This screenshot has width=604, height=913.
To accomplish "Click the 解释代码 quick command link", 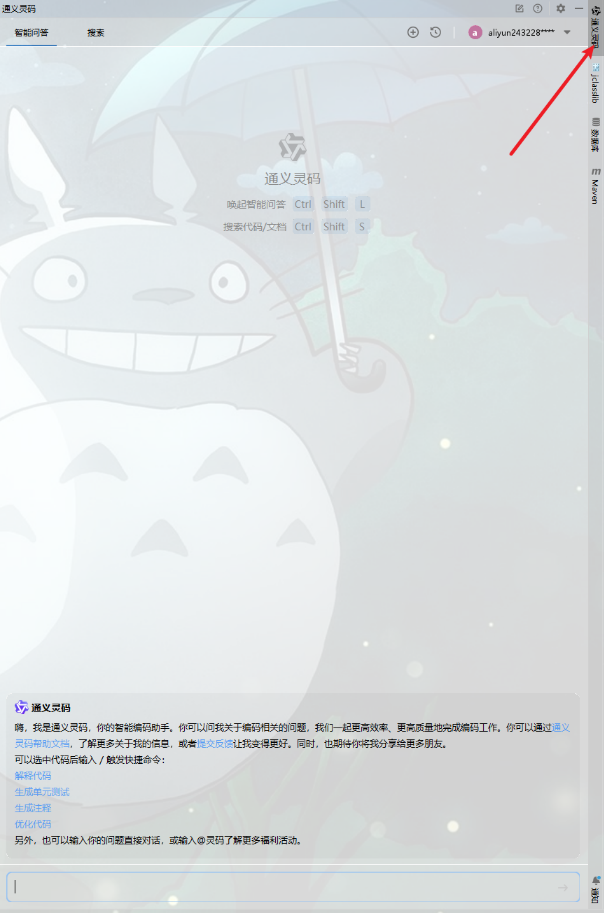I will tap(33, 776).
